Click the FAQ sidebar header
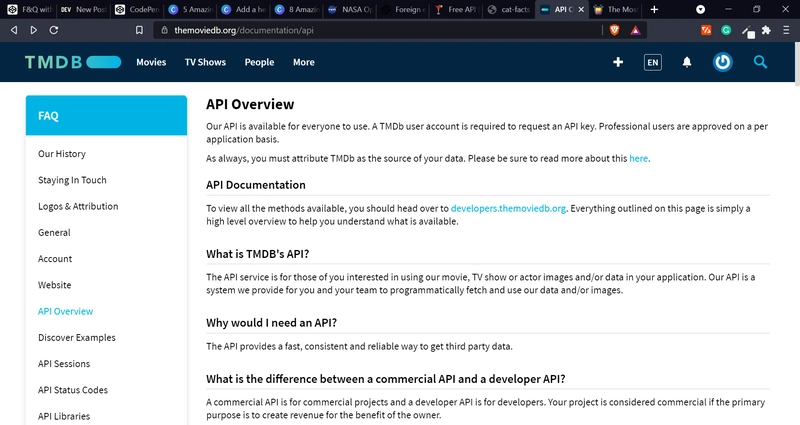The width and height of the screenshot is (800, 425). tap(106, 115)
